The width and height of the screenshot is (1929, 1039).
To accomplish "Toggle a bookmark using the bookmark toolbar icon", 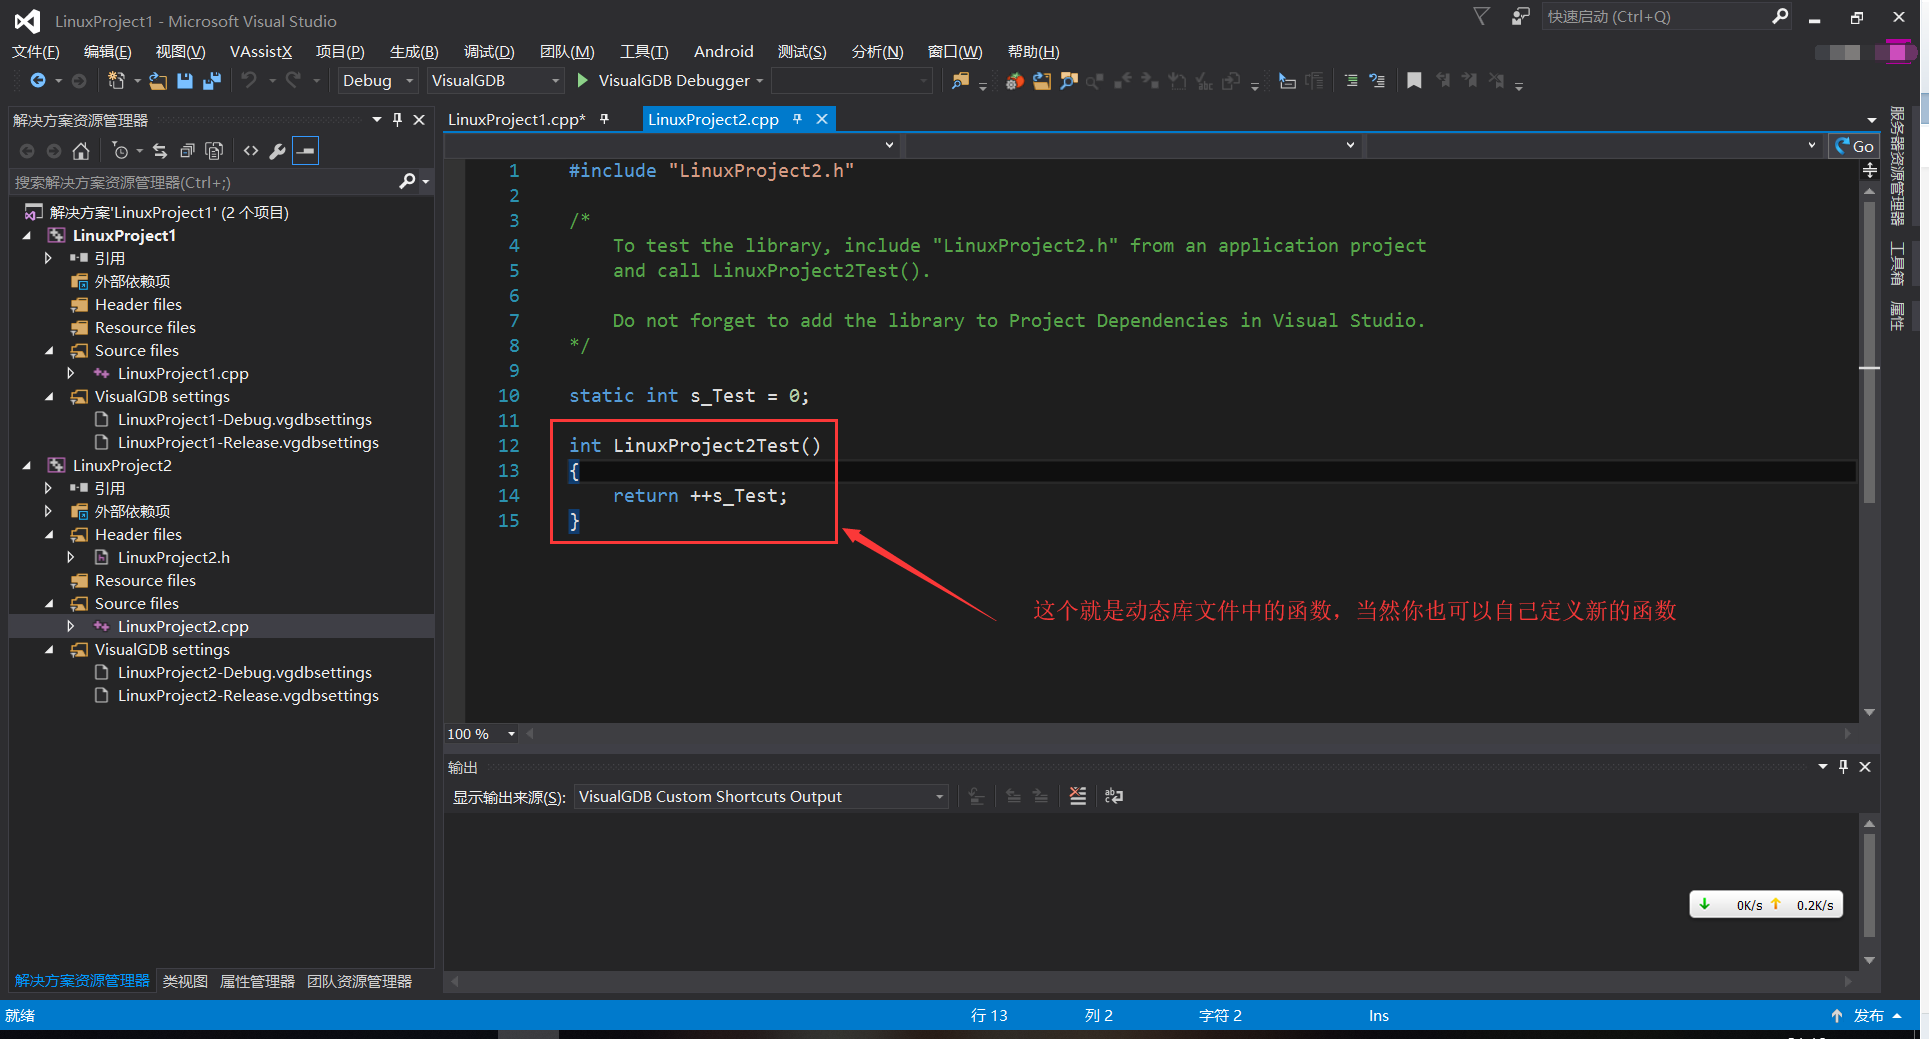I will tap(1414, 81).
